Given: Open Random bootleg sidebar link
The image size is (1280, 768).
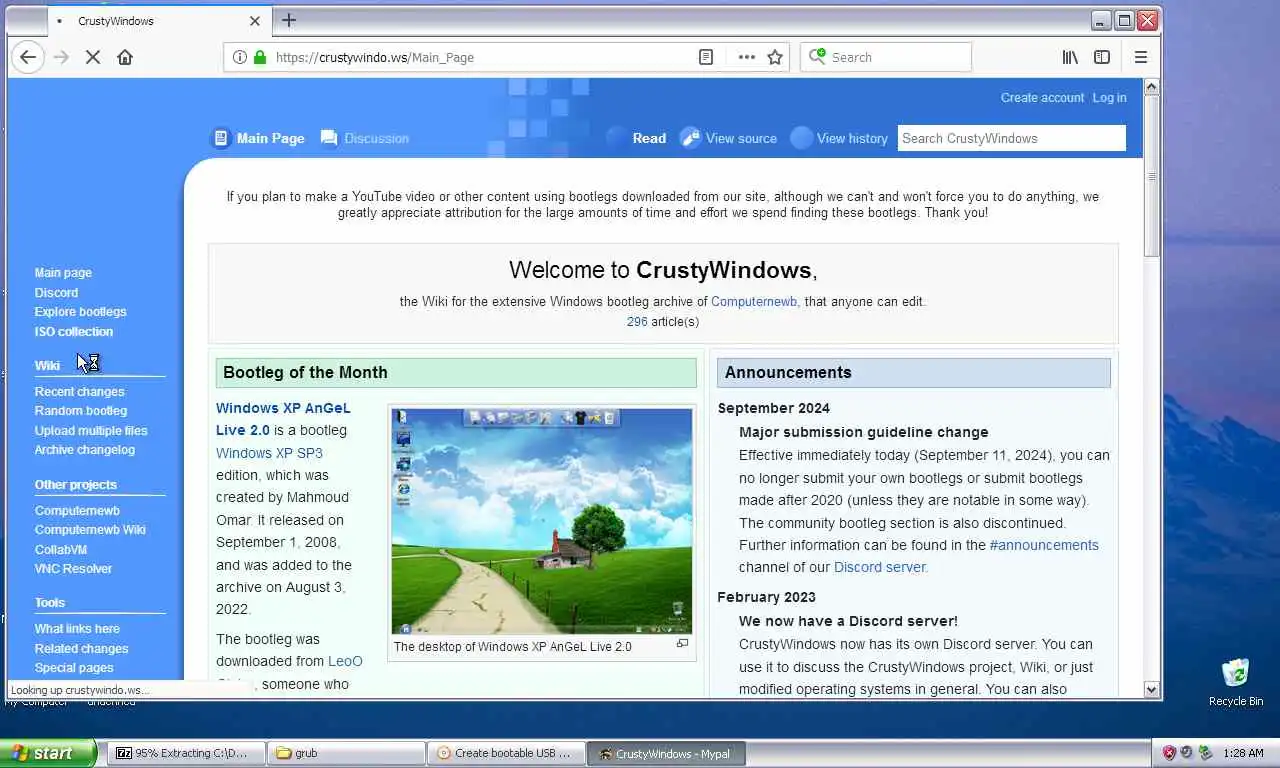Looking at the screenshot, I should coord(81,410).
